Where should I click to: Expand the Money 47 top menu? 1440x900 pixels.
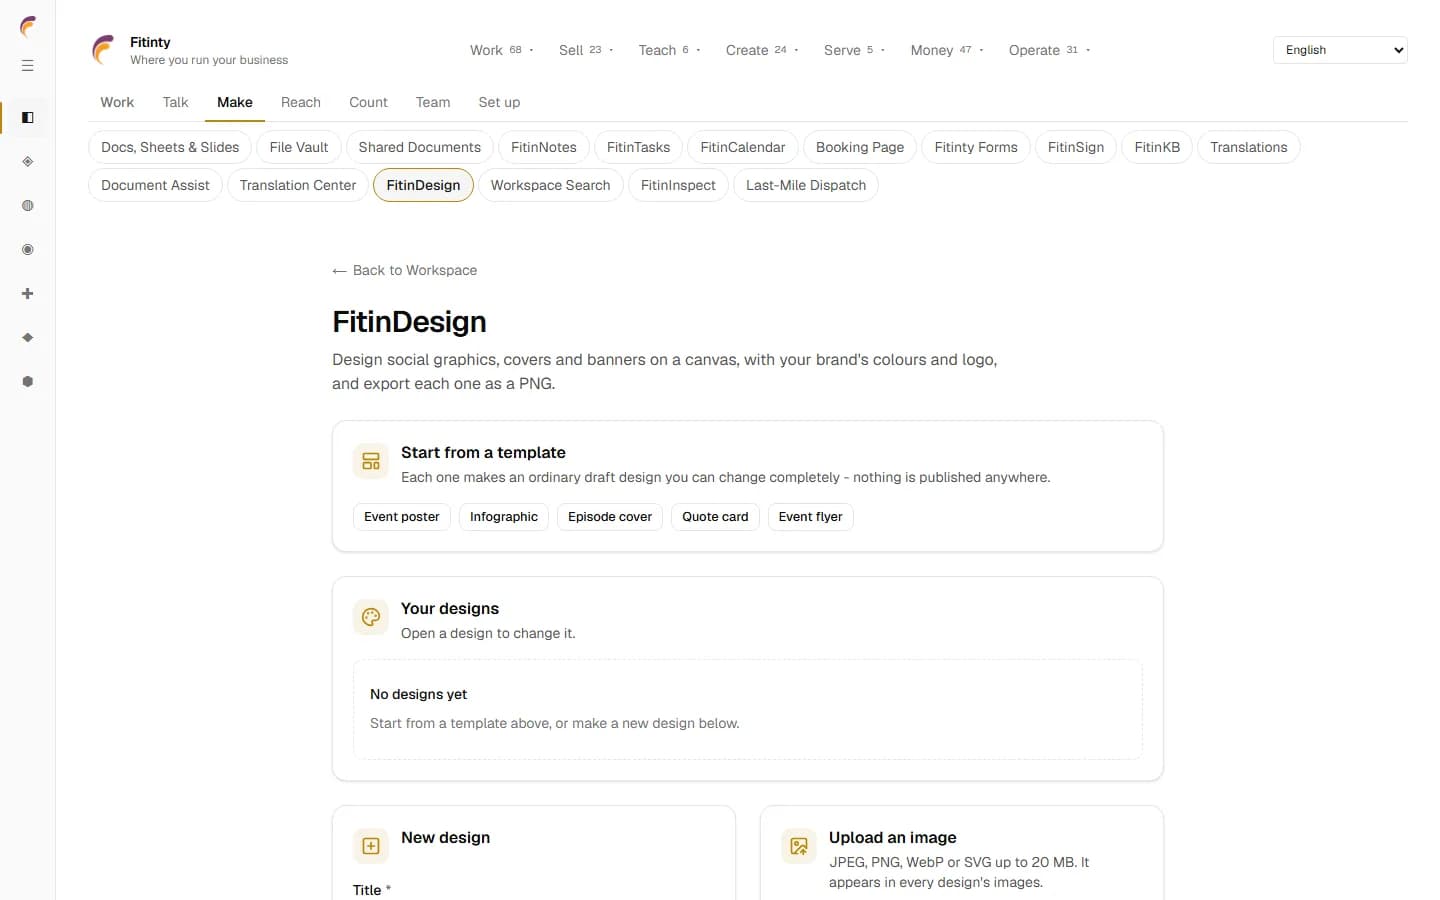[947, 50]
